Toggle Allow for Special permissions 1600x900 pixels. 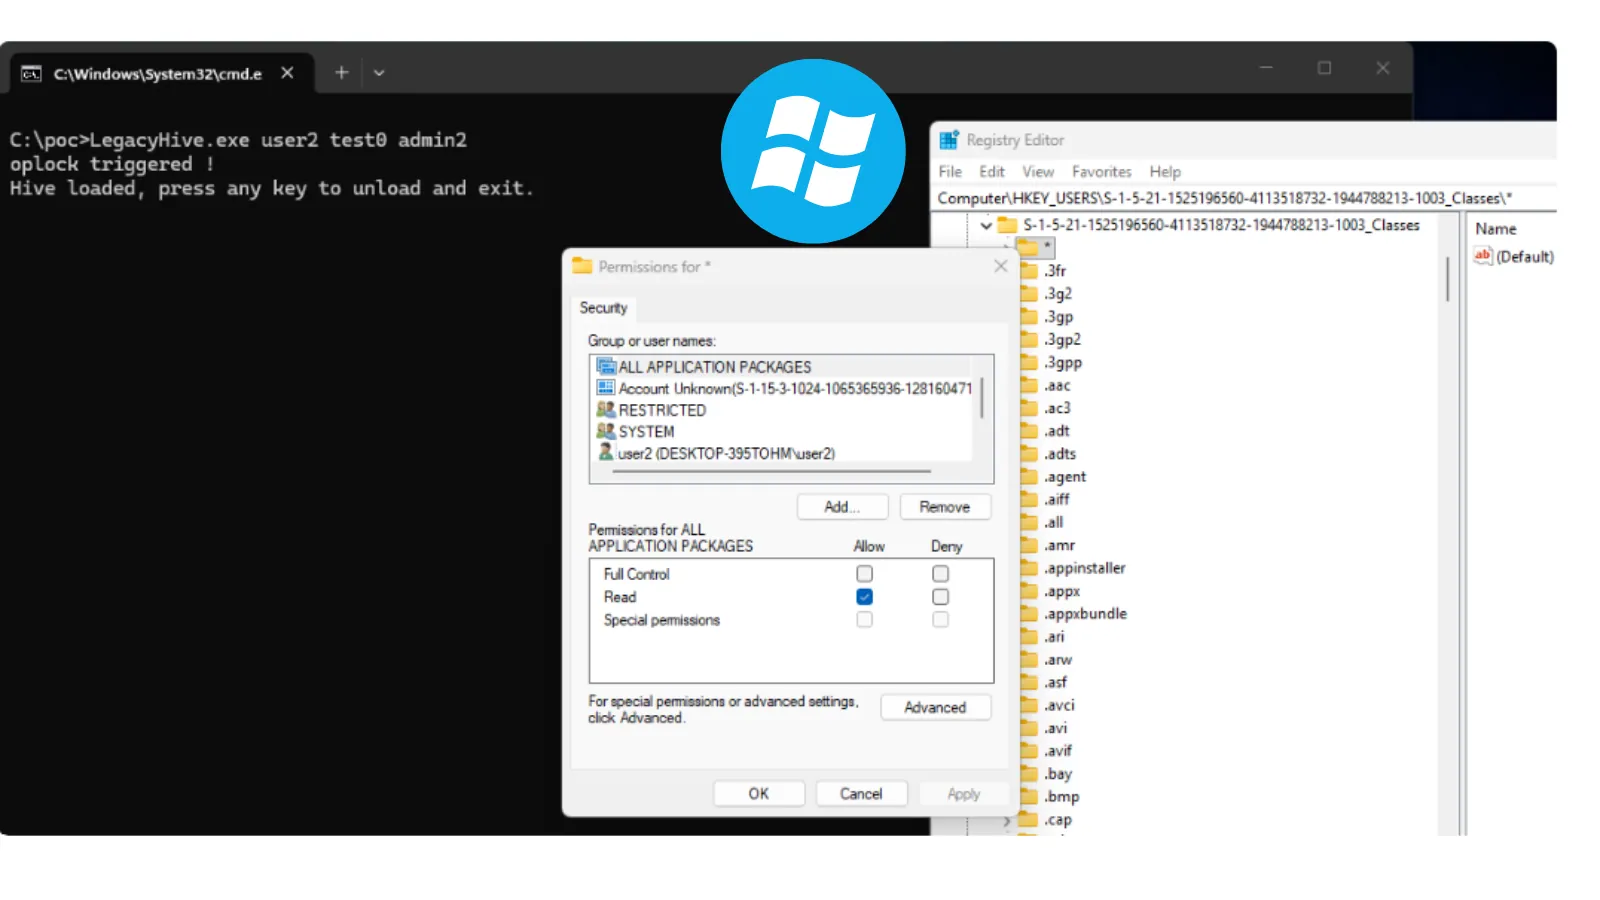pos(865,620)
